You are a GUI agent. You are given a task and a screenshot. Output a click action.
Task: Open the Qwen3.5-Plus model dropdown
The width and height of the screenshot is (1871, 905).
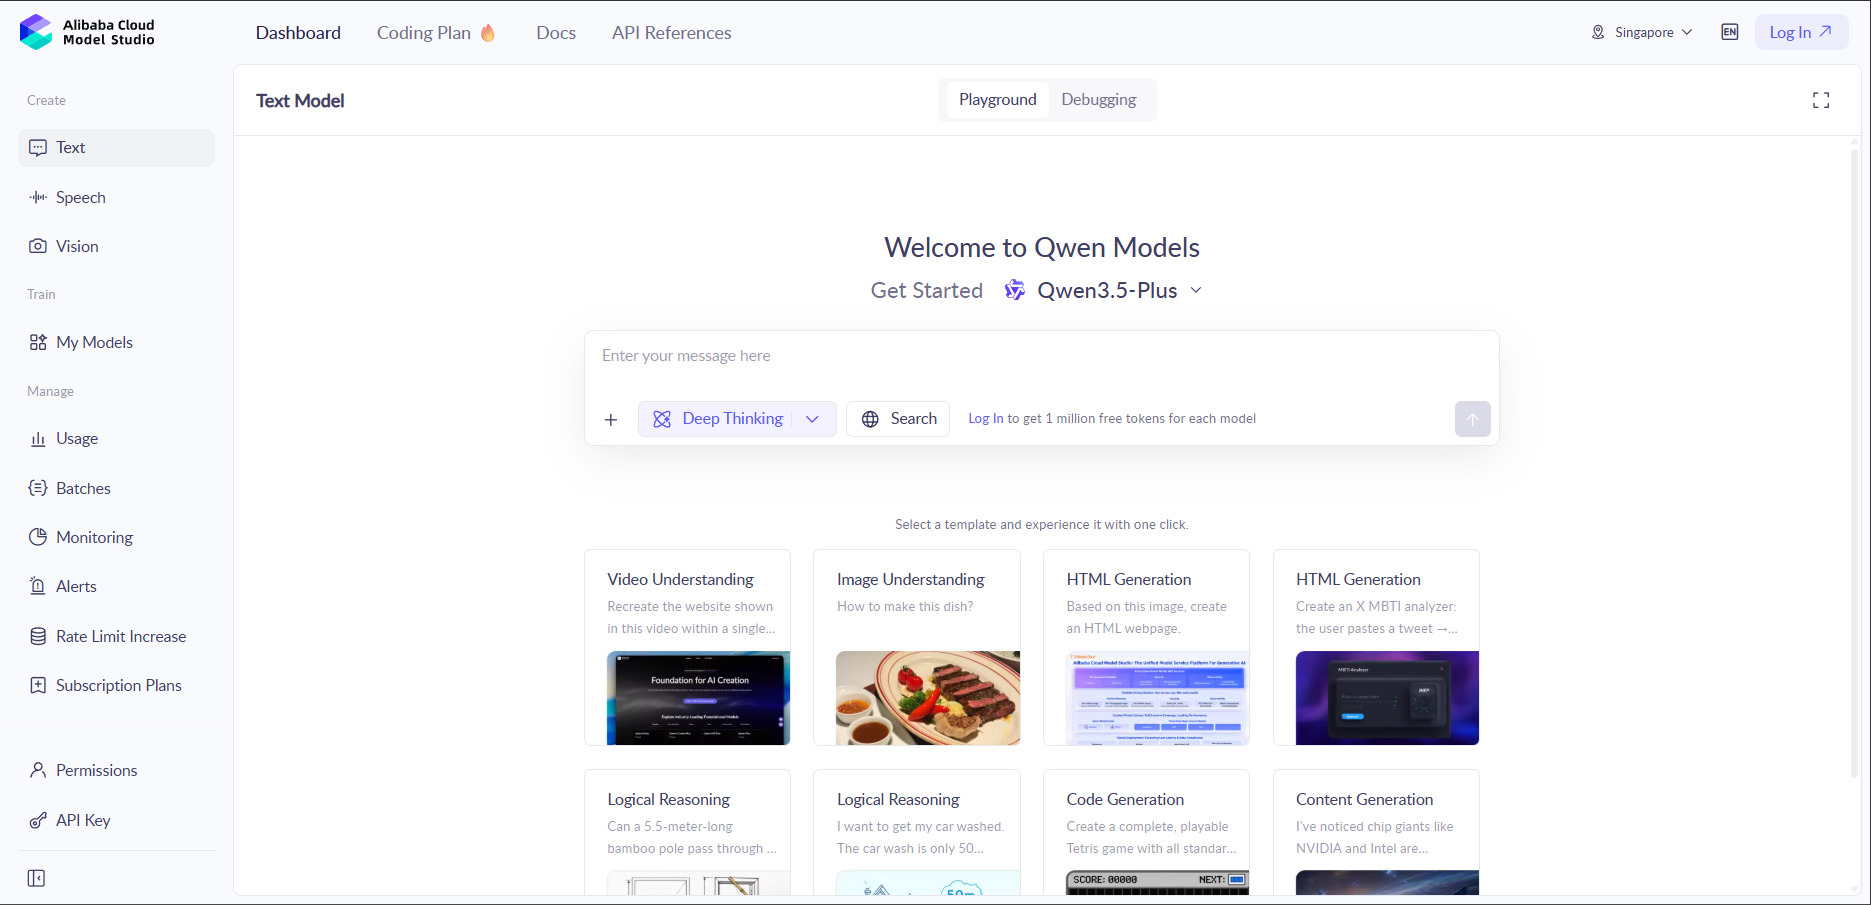coord(1104,290)
